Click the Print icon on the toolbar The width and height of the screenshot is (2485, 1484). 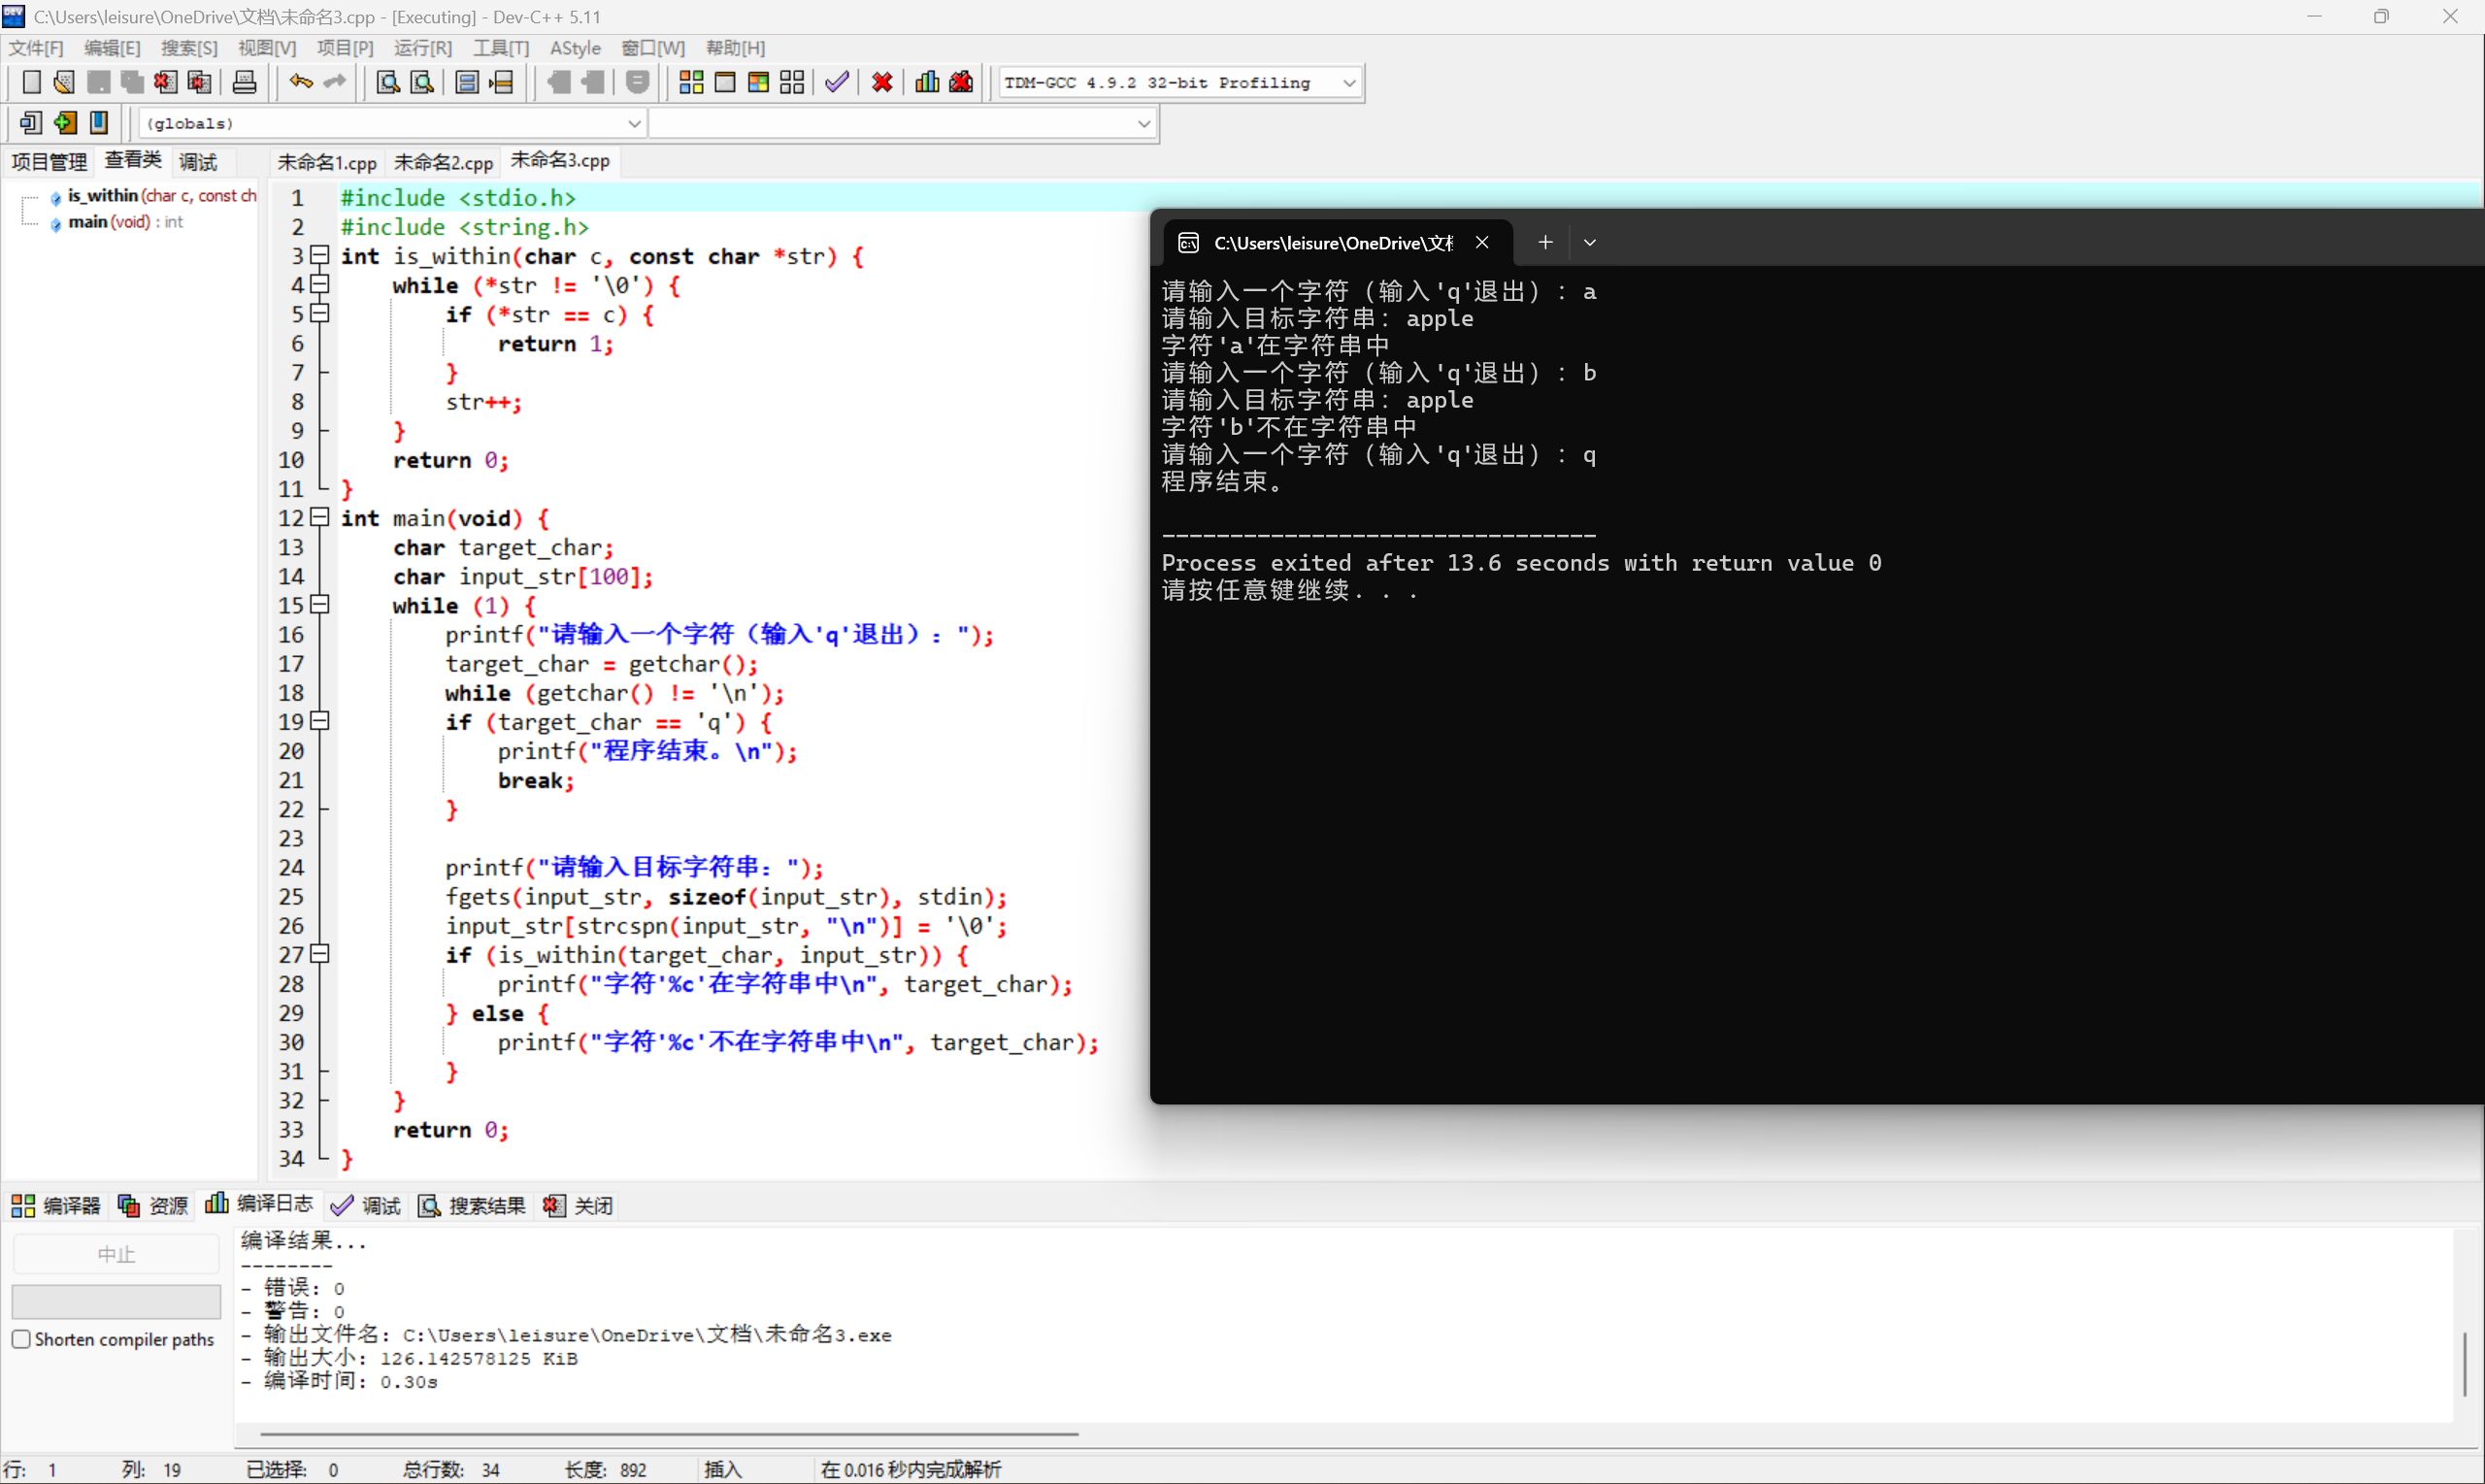(244, 82)
